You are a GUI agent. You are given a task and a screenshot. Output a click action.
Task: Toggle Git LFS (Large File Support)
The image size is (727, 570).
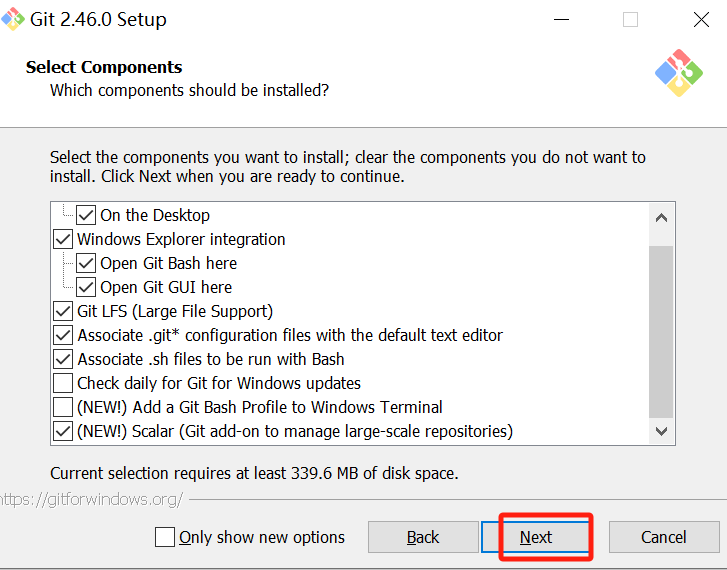click(63, 311)
